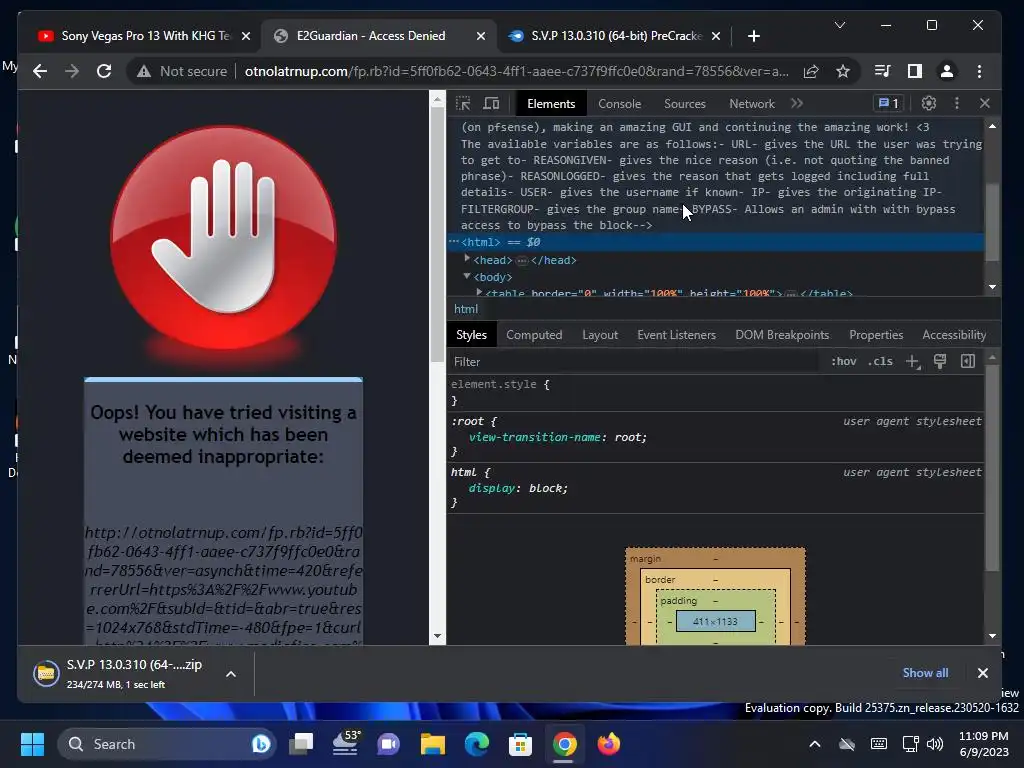The width and height of the screenshot is (1024, 768).
Task: Close the E2Guardian Access Denied tab
Action: [481, 36]
